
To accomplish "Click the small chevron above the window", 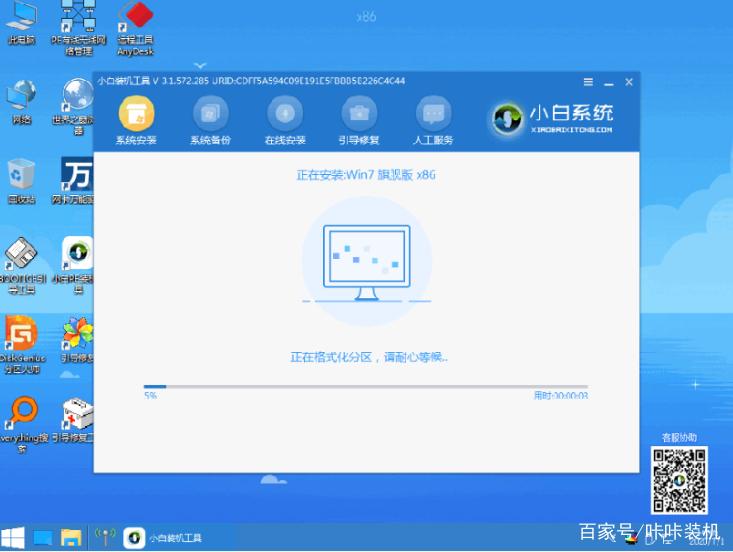I will 200,65.
